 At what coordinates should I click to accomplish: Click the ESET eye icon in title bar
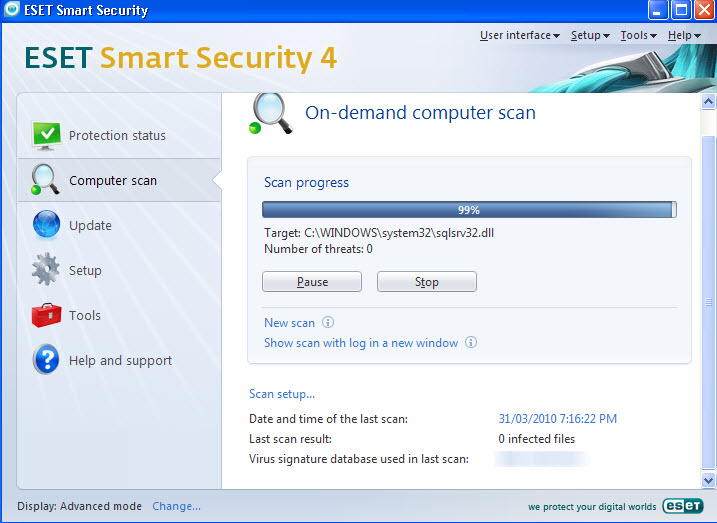[11, 9]
